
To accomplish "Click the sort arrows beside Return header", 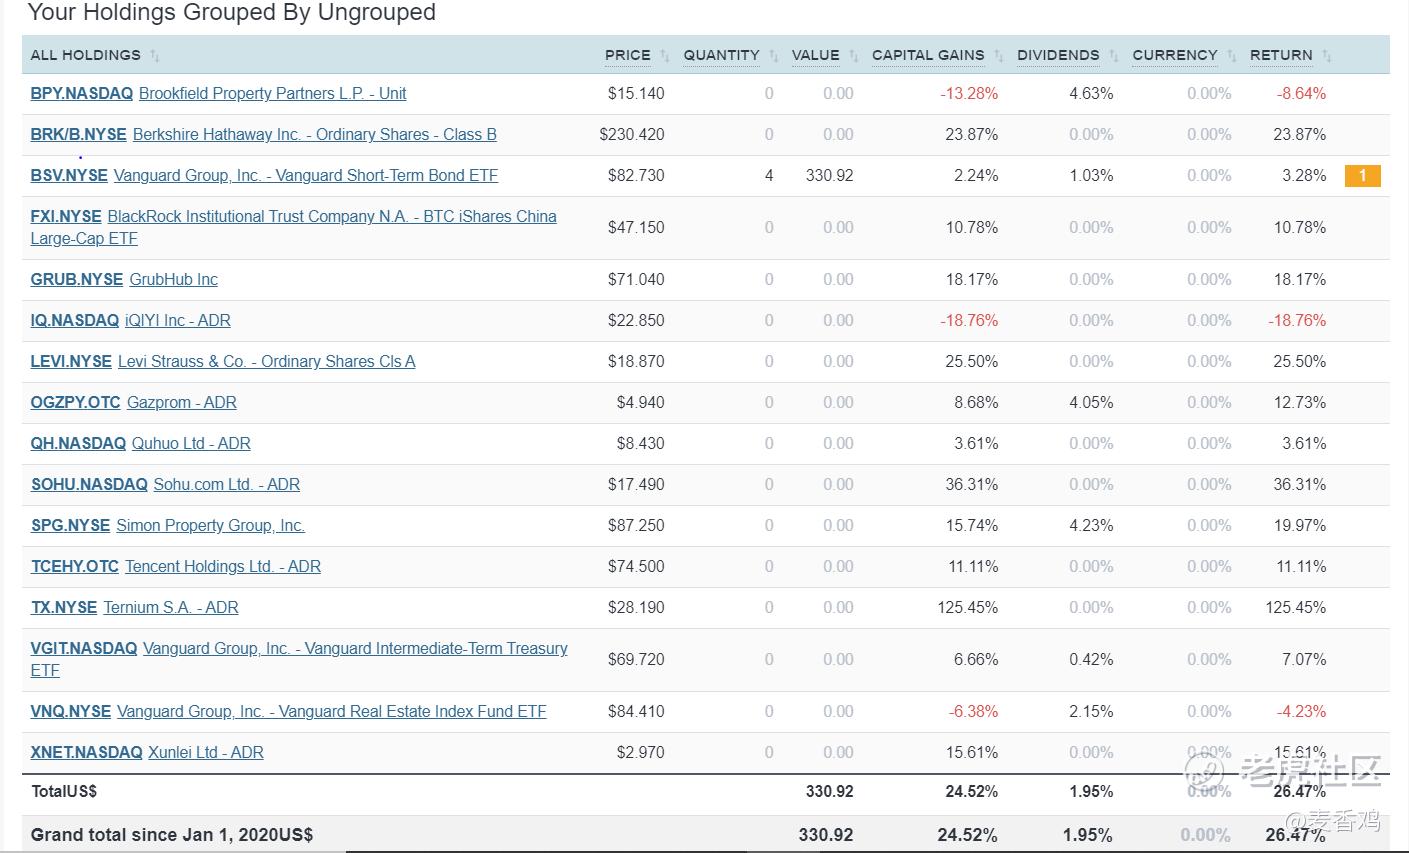I will point(1327,56).
